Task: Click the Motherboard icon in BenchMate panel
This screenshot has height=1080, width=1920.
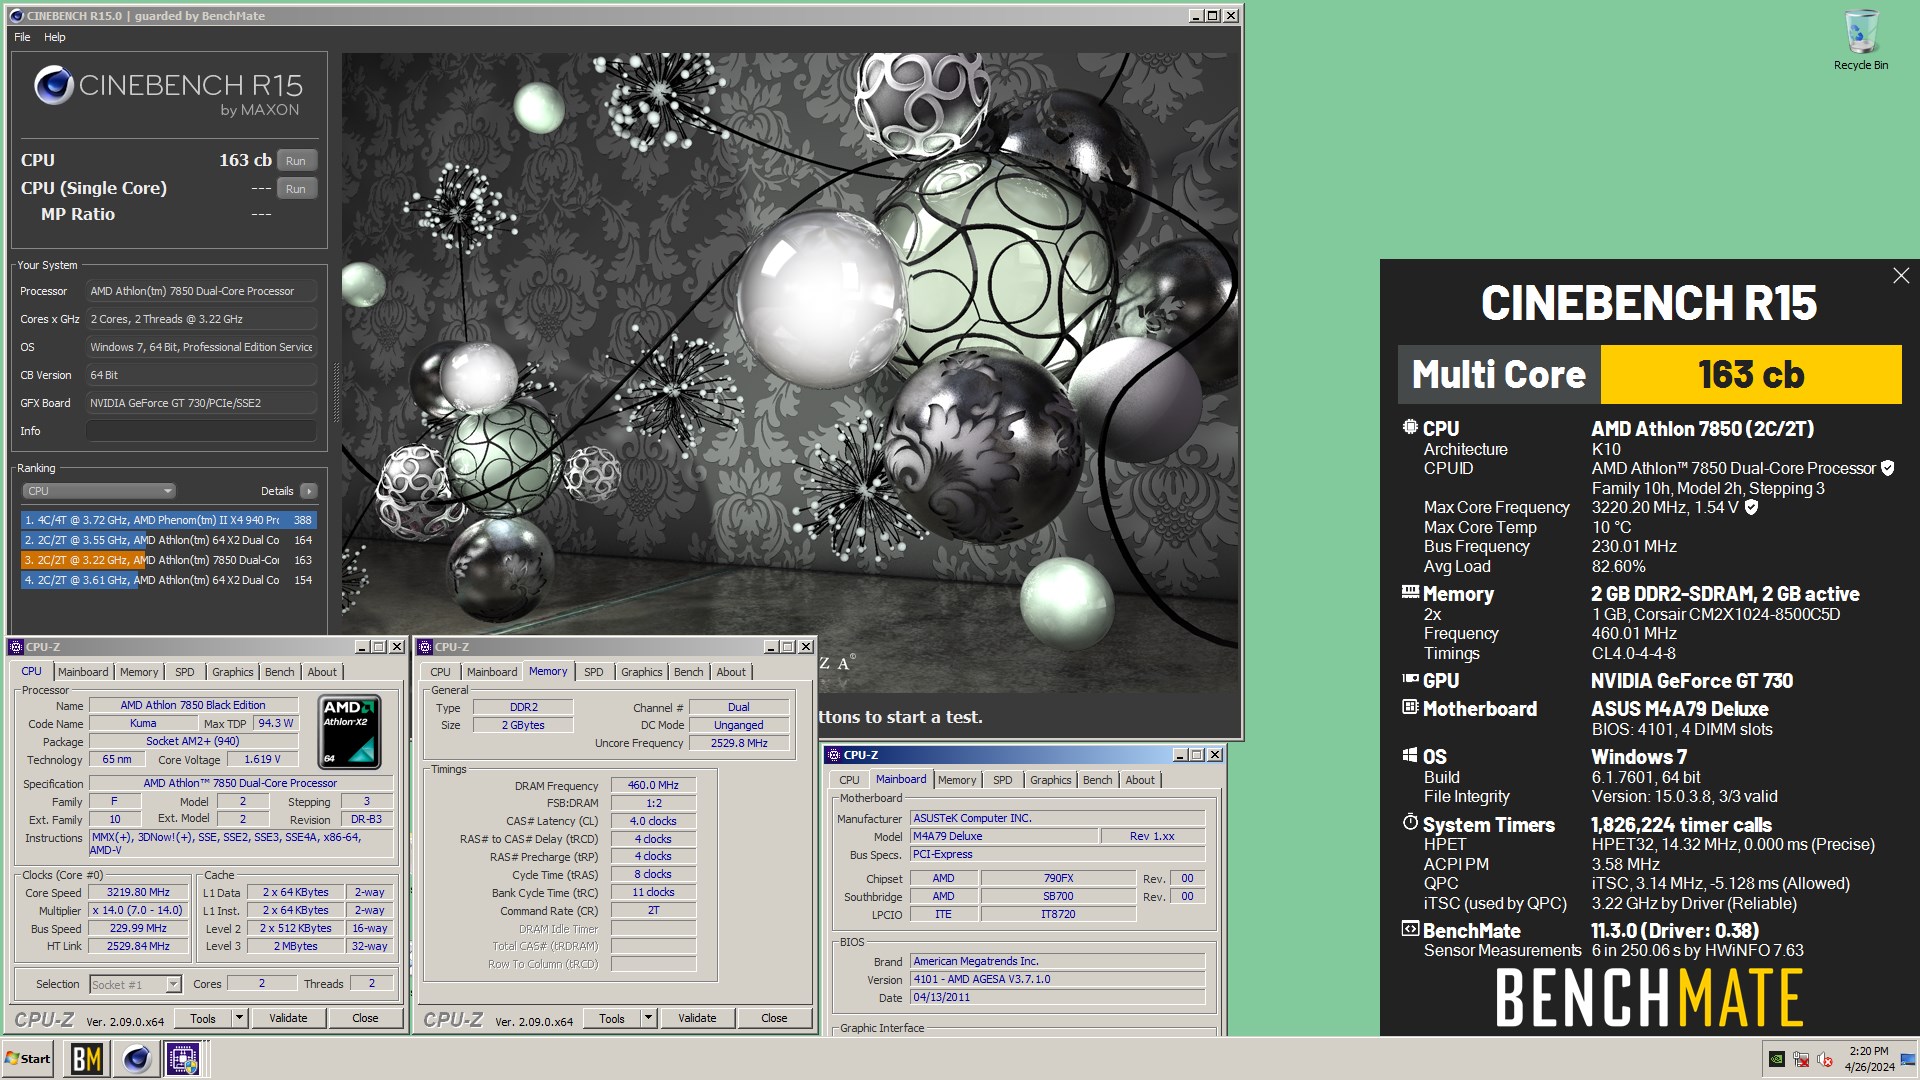Action: (x=1410, y=707)
